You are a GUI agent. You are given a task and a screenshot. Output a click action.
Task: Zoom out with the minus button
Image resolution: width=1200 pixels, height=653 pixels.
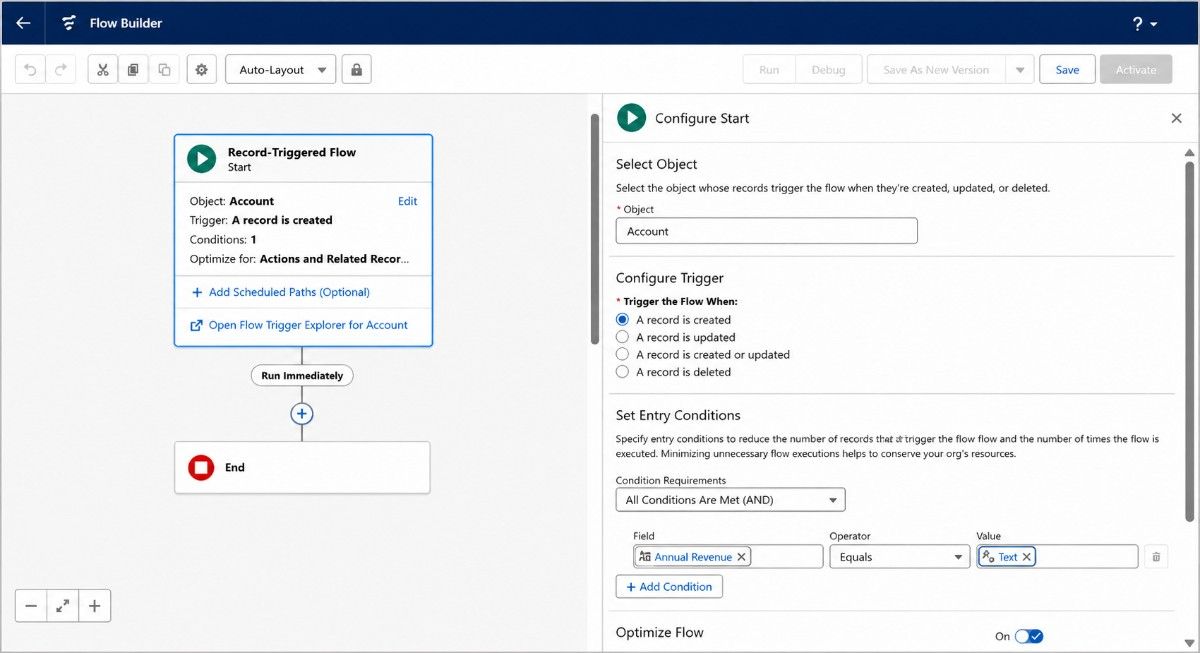pyautogui.click(x=31, y=606)
